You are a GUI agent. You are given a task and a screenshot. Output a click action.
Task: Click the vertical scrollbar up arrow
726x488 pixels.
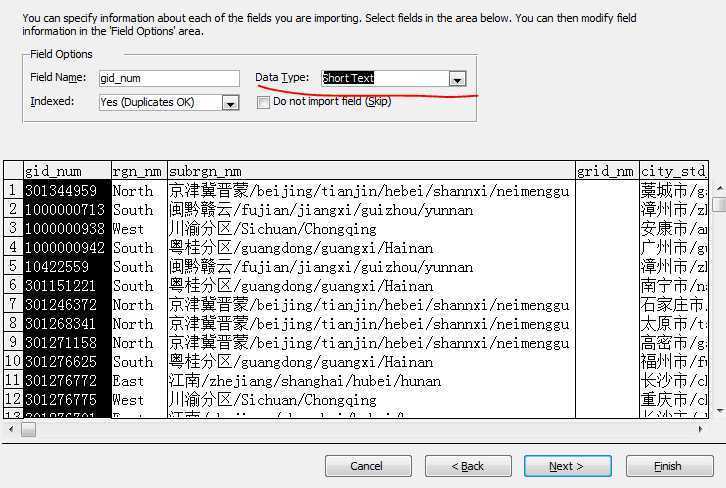point(720,188)
